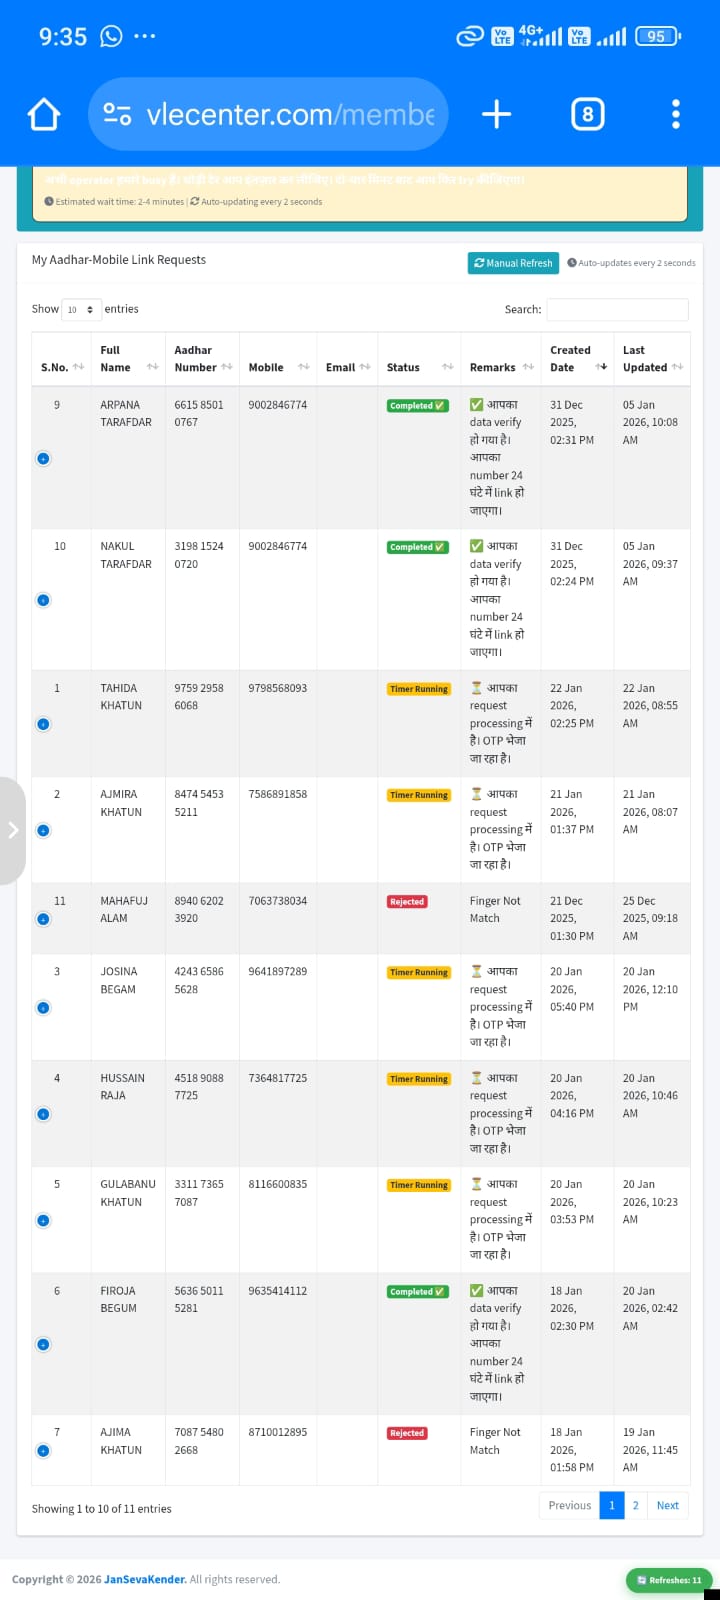
Task: Go to page 2 of entries
Action: 635,1505
